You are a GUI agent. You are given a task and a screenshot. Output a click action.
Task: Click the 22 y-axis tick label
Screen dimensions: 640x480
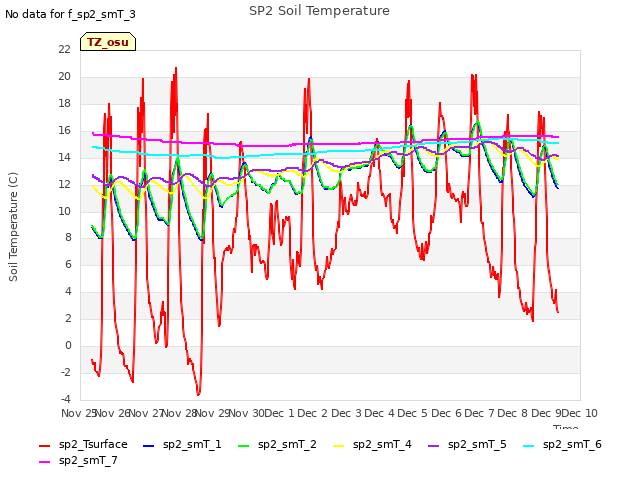[x=64, y=49]
